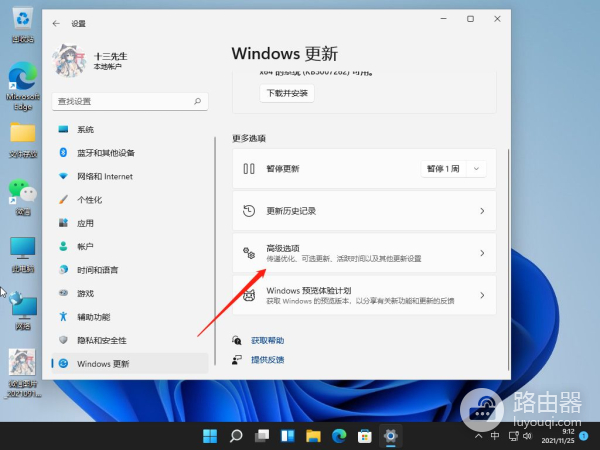Focus the 查找设置 search field
This screenshot has width=600, height=450.
[x=130, y=101]
